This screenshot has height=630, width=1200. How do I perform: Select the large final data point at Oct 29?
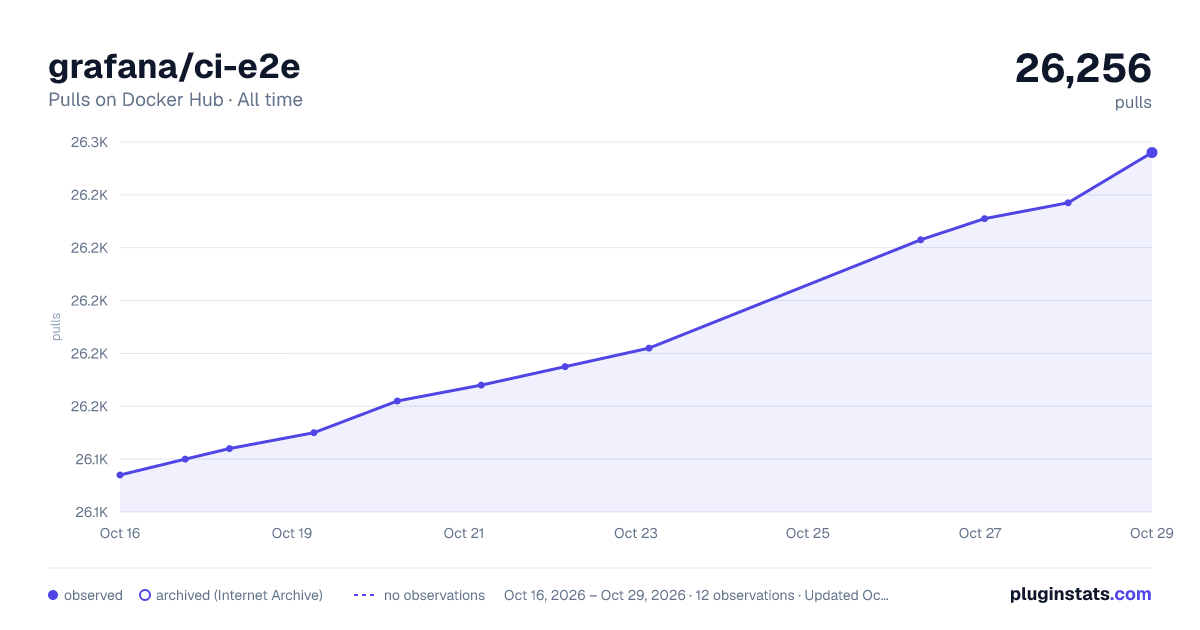point(1152,152)
